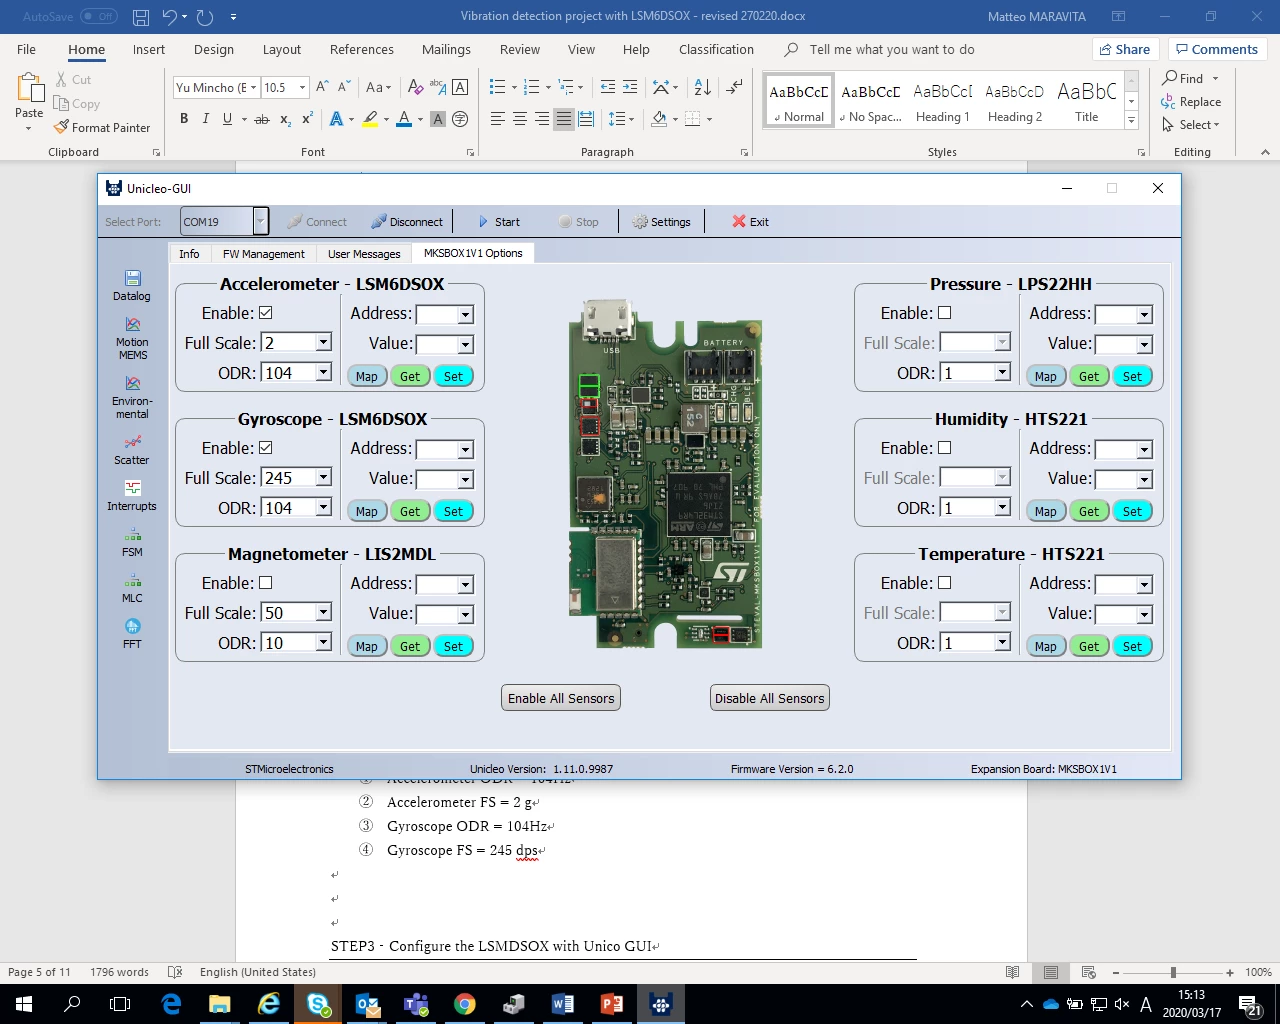Viewport: 1280px width, 1024px height.
Task: Open the Datalog sidebar icon
Action: pyautogui.click(x=132, y=286)
